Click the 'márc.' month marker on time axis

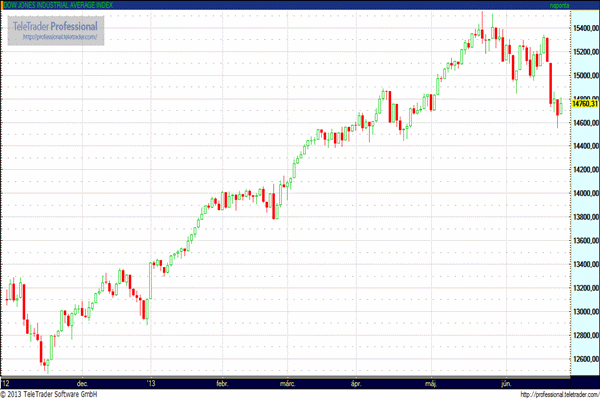287,382
